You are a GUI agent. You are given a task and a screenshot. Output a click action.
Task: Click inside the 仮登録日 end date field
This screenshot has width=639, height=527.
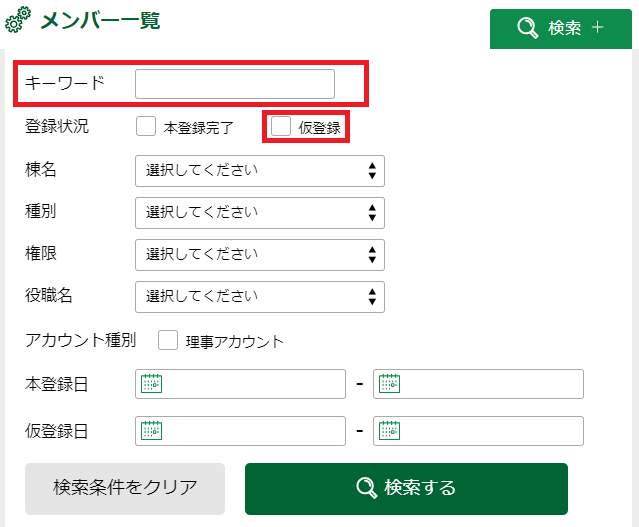click(490, 431)
